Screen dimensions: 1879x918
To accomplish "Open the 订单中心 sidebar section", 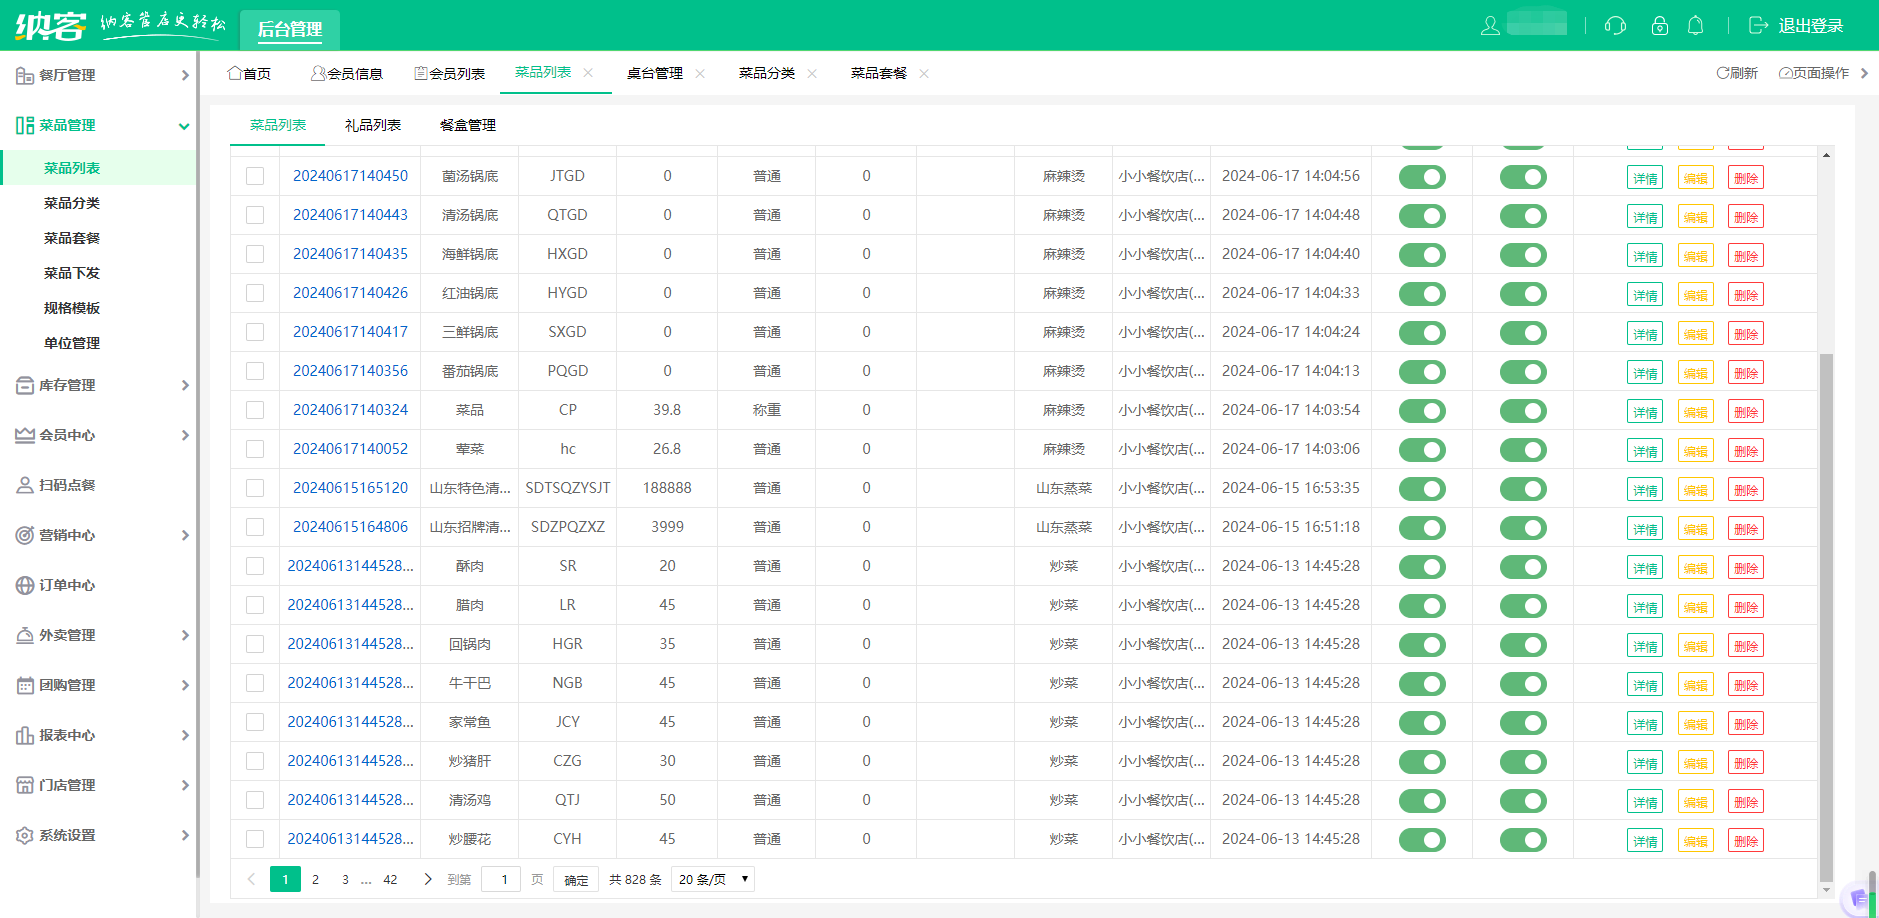I will click(x=67, y=585).
